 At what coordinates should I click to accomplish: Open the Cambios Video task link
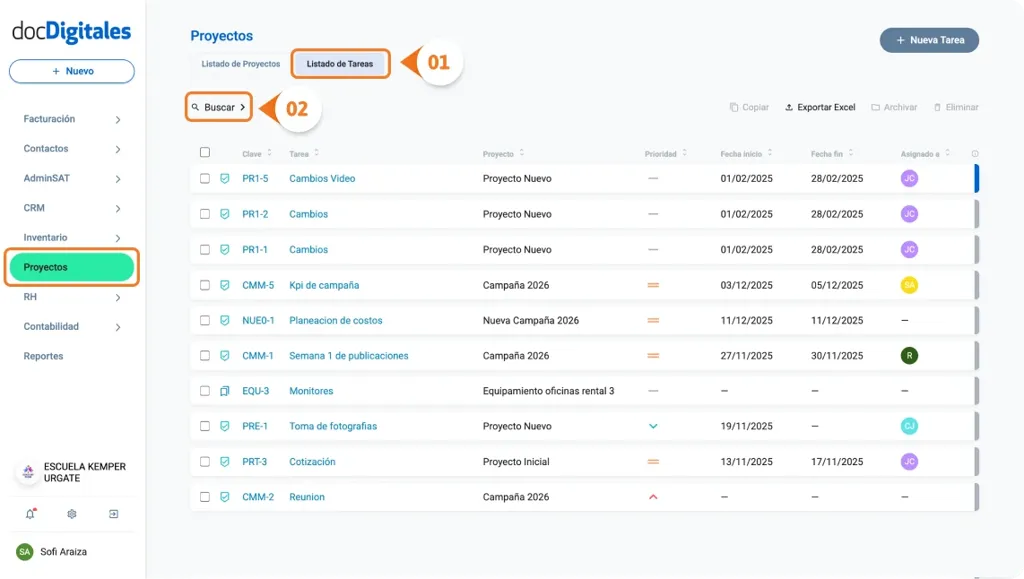(322, 178)
